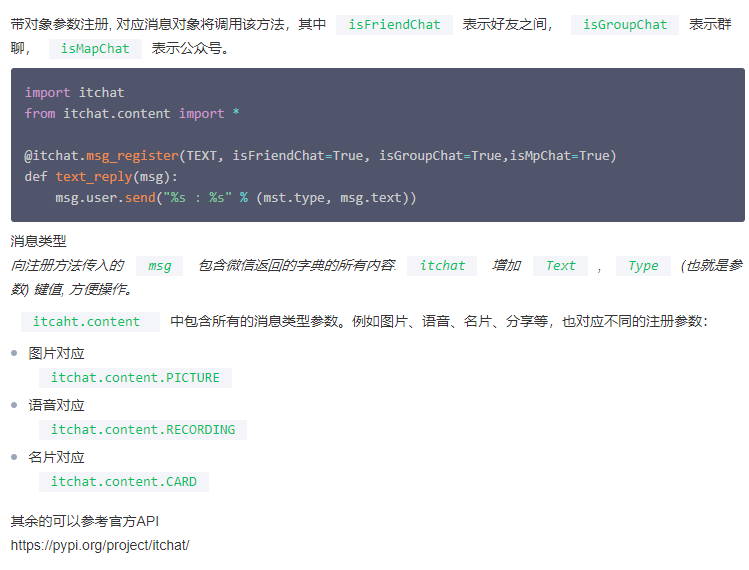Click the italic itchat code tag

pyautogui.click(x=442, y=266)
